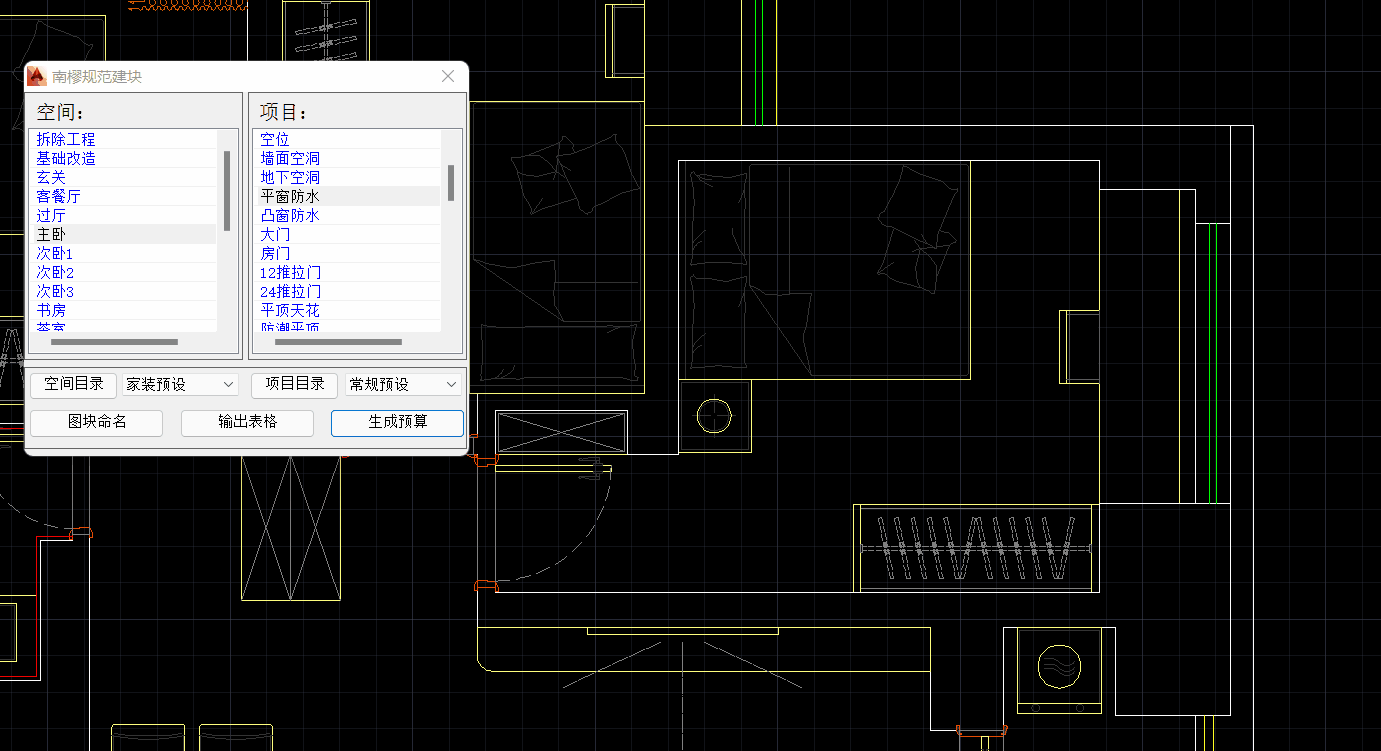
Task: Select 书房 in the 空间 list
Action: click(51, 310)
